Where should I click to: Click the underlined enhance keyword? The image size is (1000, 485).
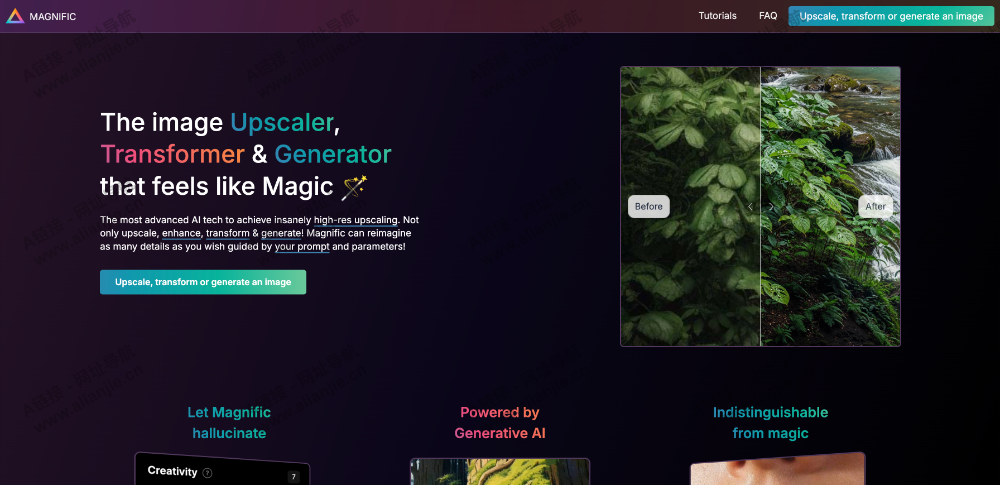(x=182, y=234)
